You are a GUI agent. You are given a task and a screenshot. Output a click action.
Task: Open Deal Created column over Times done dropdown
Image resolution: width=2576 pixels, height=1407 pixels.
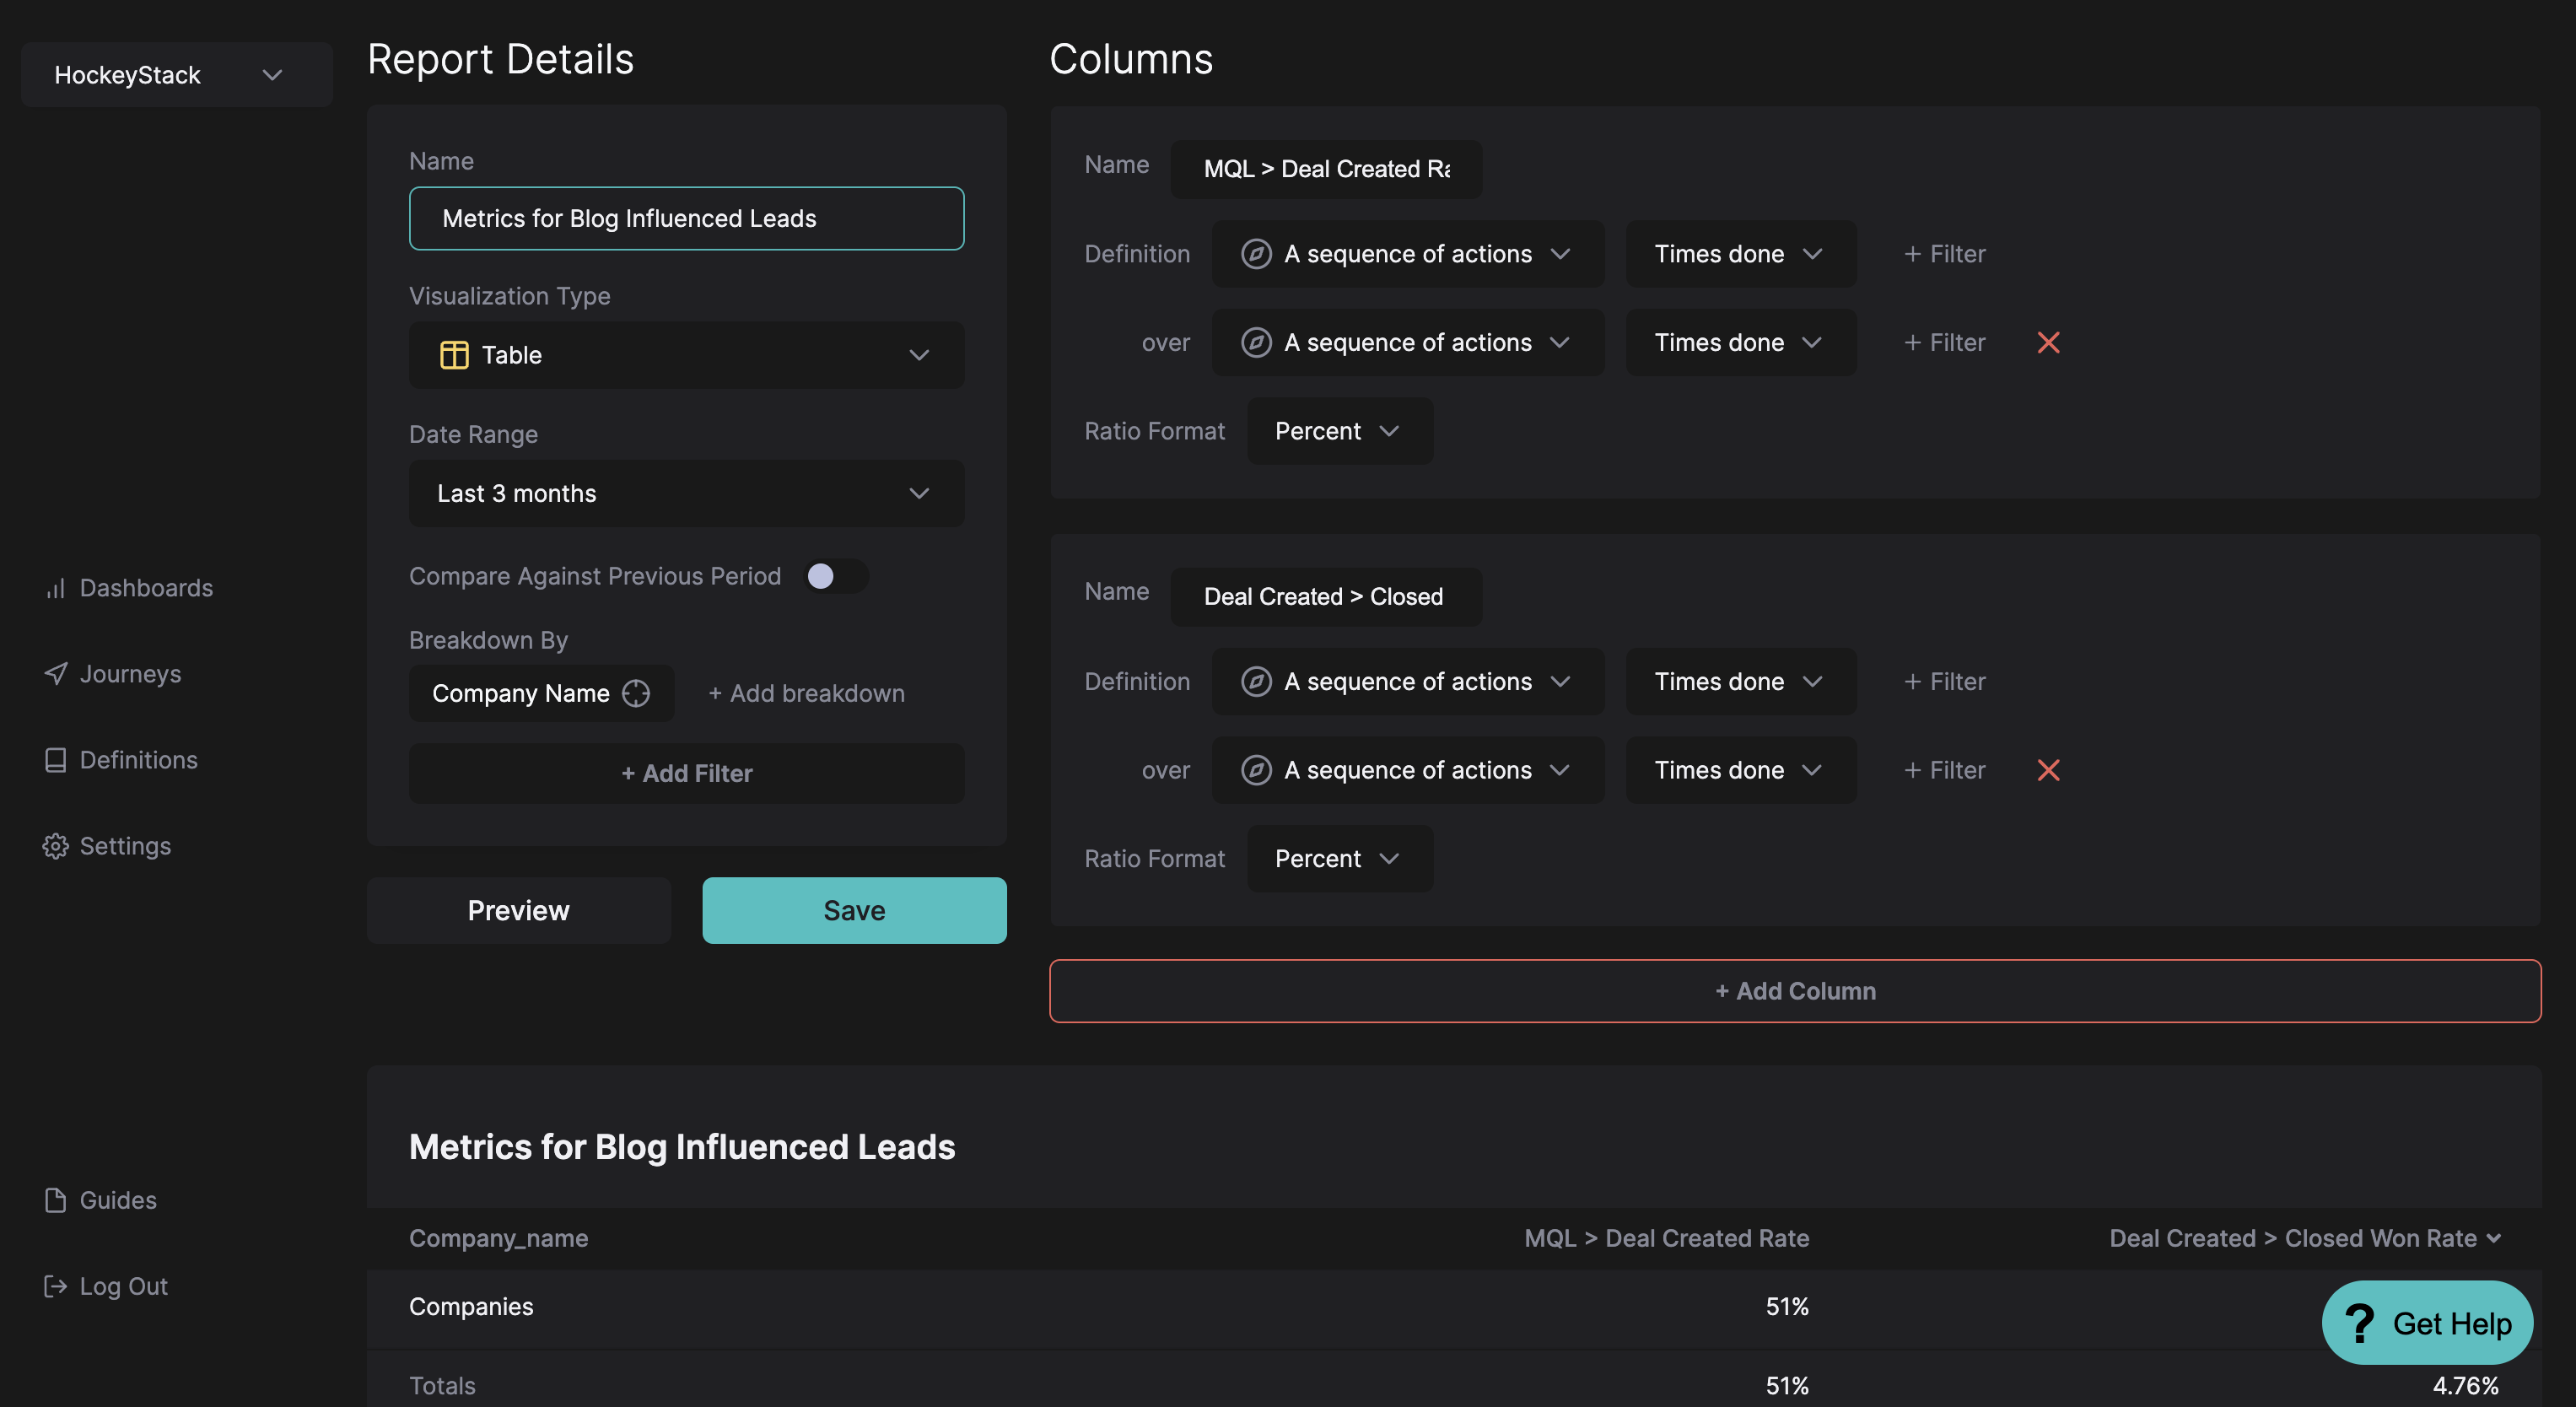click(1740, 770)
